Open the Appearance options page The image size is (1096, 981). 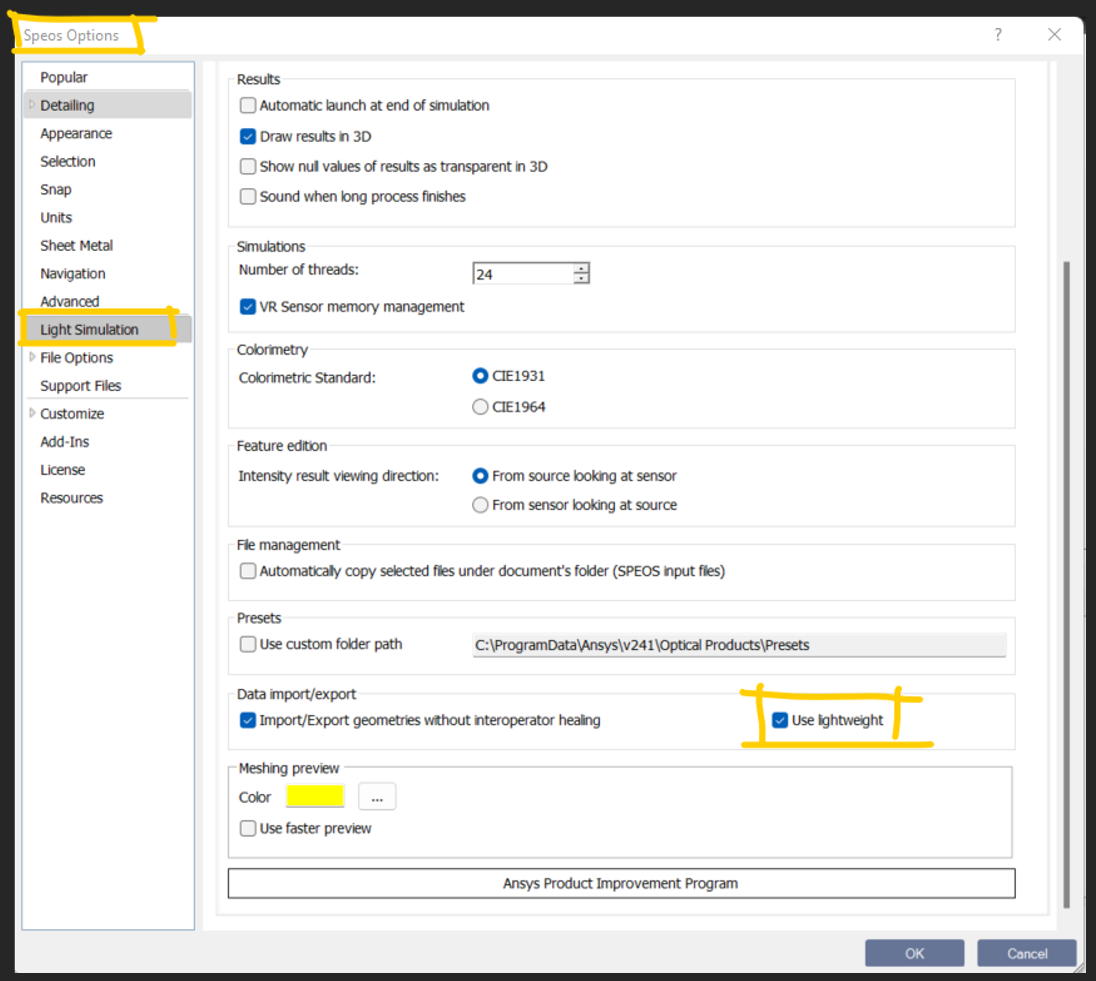coord(76,134)
